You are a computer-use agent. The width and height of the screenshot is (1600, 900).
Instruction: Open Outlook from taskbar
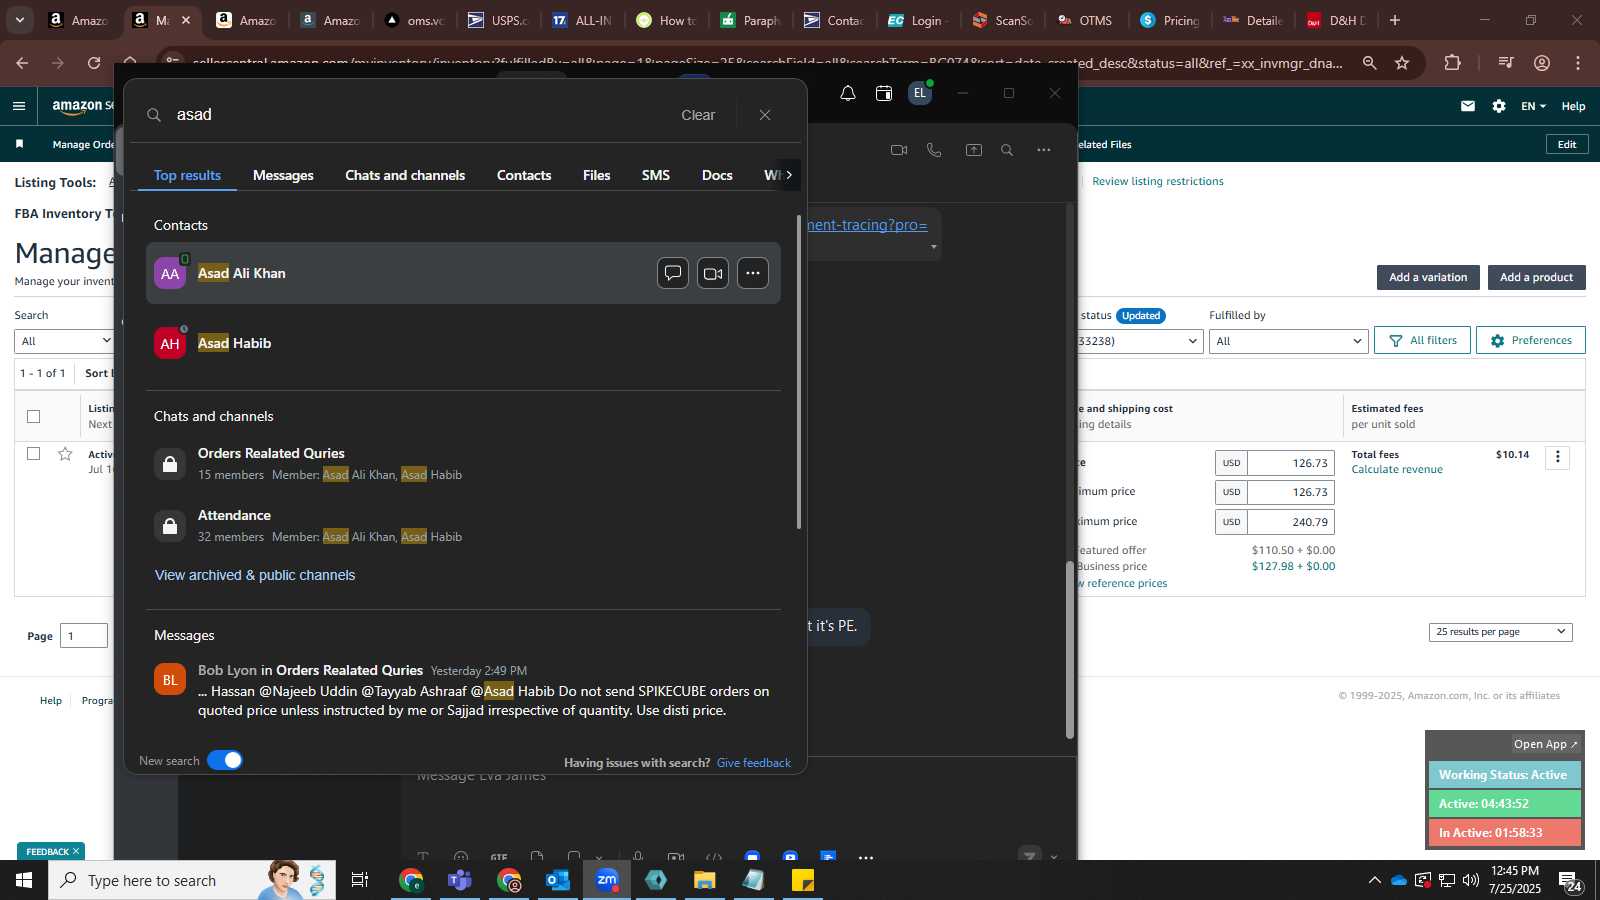point(558,880)
